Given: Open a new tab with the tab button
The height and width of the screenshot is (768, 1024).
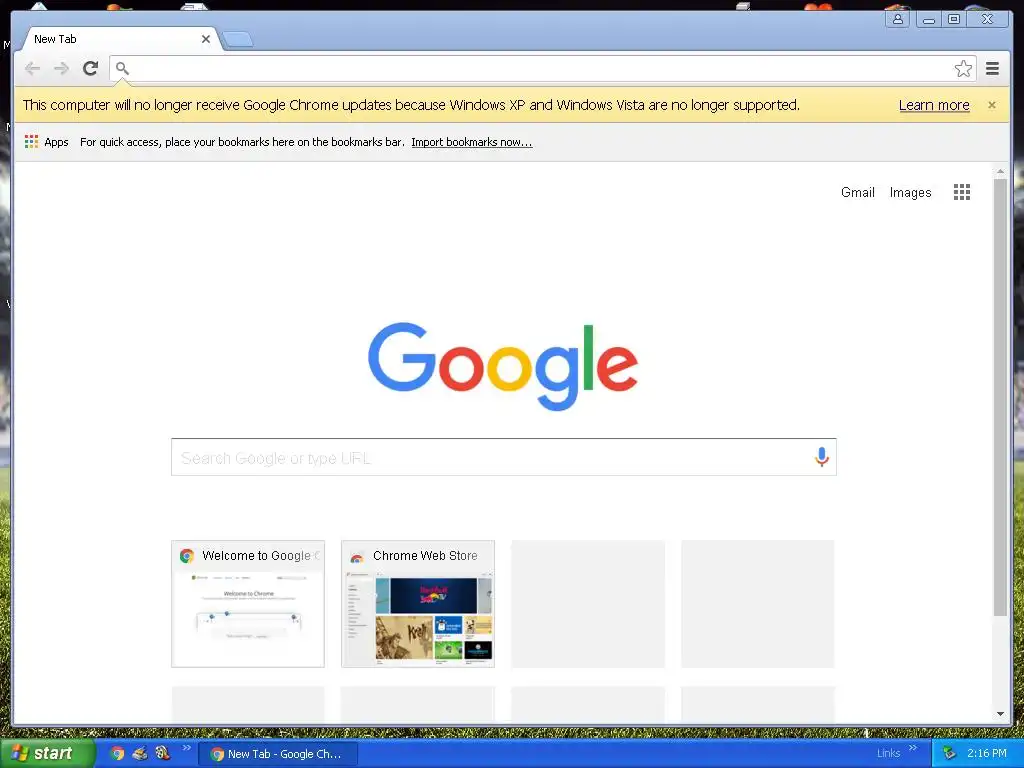Looking at the screenshot, I should (x=238, y=40).
